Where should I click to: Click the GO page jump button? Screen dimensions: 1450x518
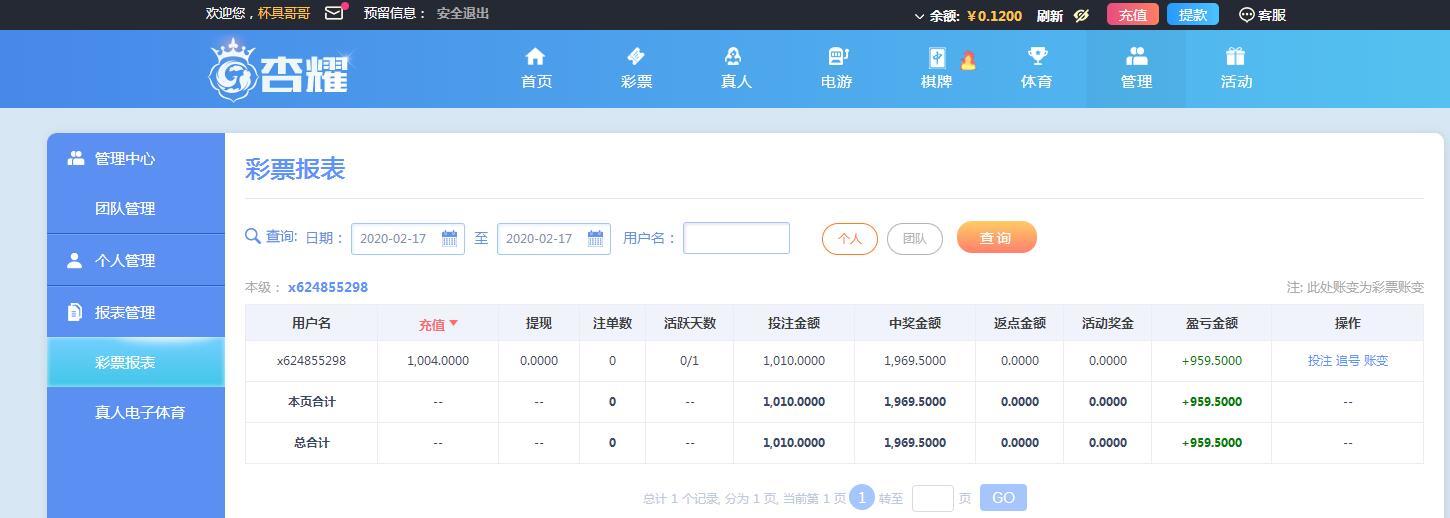pyautogui.click(x=1003, y=498)
